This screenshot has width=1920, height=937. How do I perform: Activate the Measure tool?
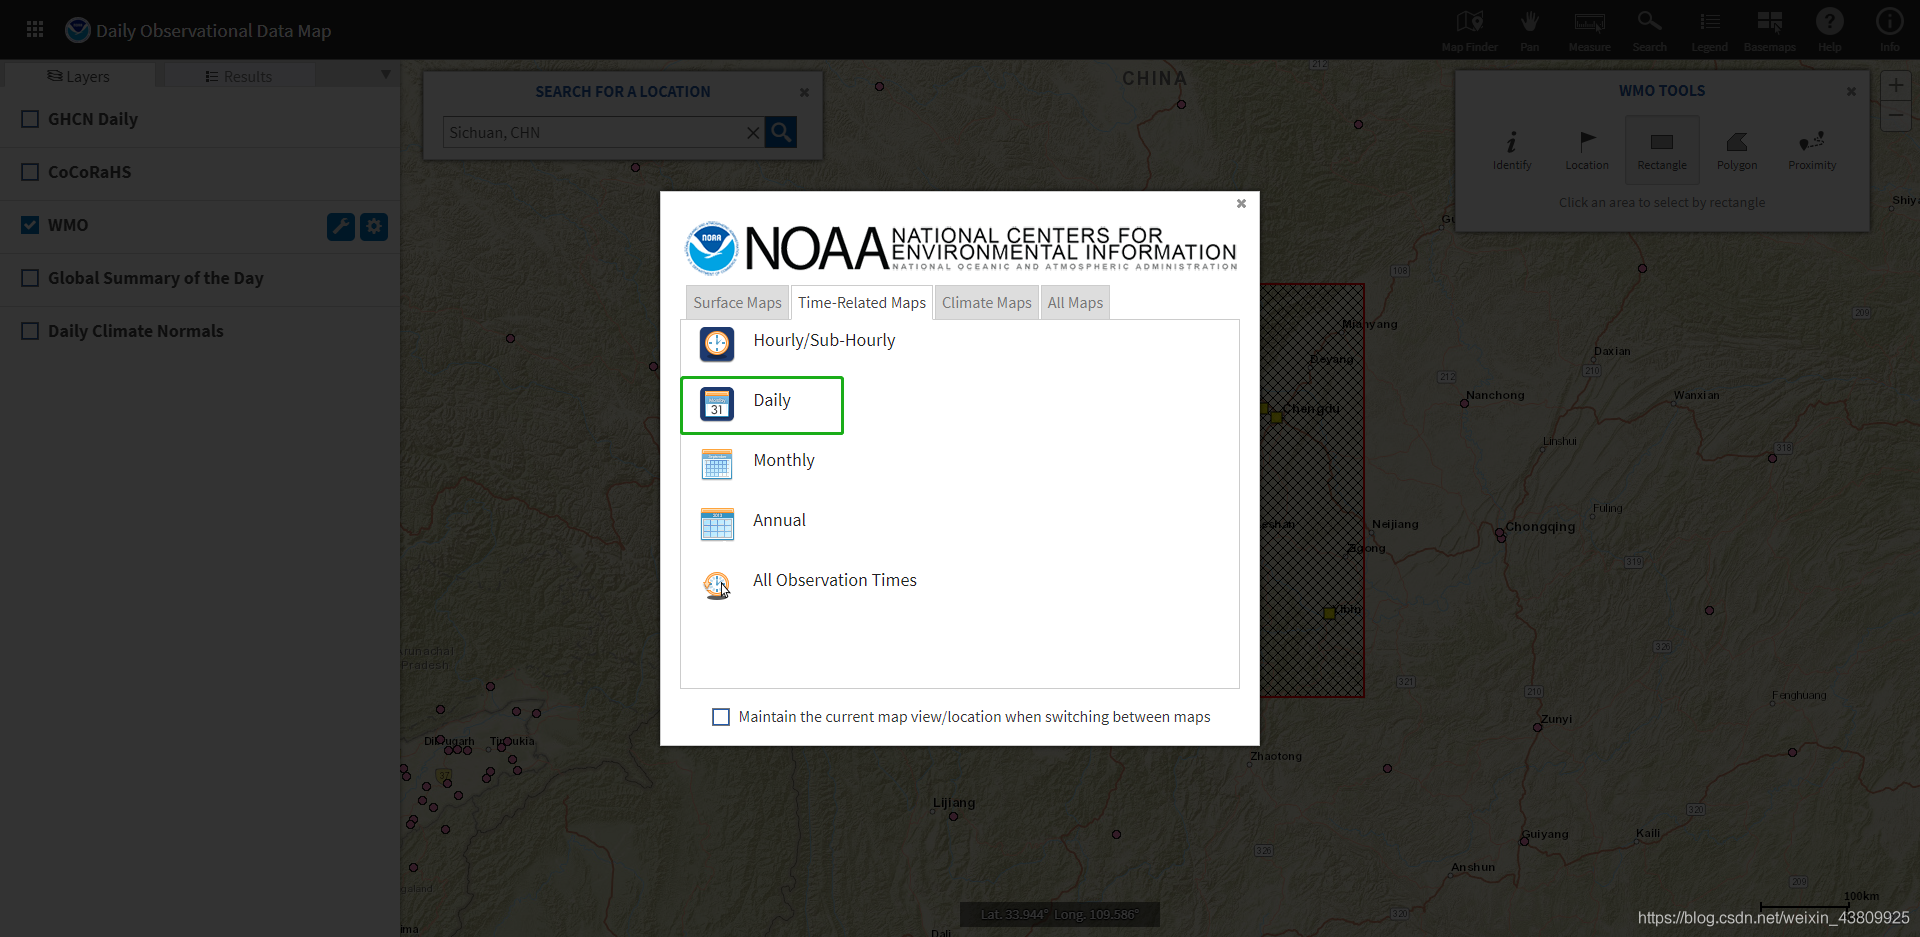tap(1589, 30)
